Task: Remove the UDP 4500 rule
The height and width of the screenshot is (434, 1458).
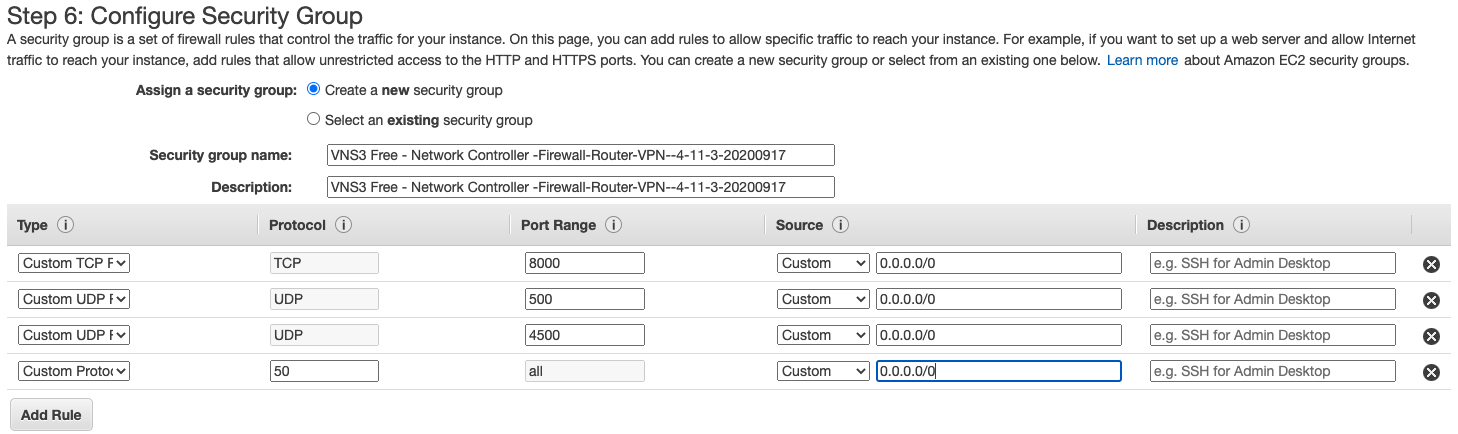Action: click(x=1431, y=336)
